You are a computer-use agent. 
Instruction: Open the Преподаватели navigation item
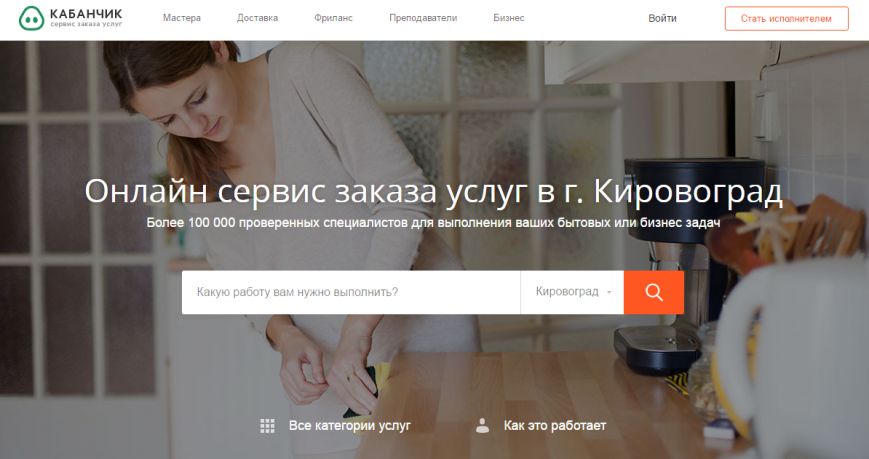(423, 18)
